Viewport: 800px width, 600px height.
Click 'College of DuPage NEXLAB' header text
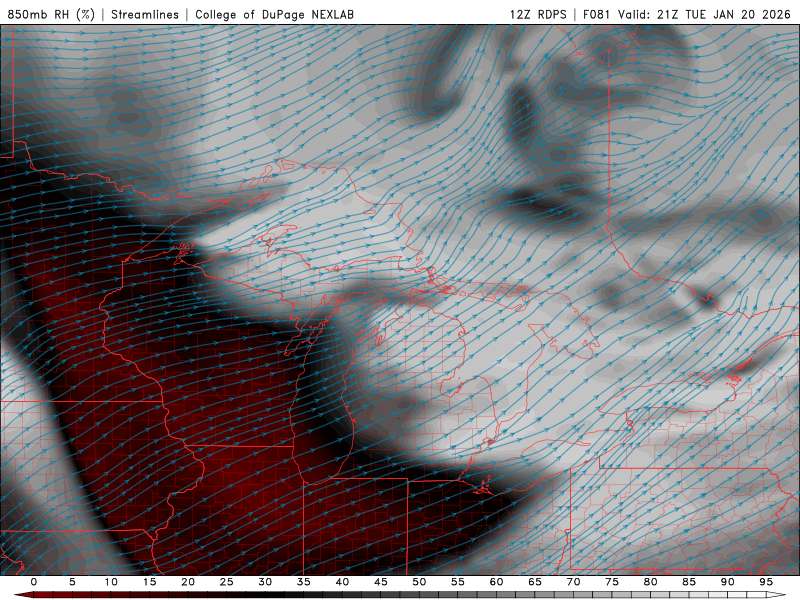click(274, 14)
